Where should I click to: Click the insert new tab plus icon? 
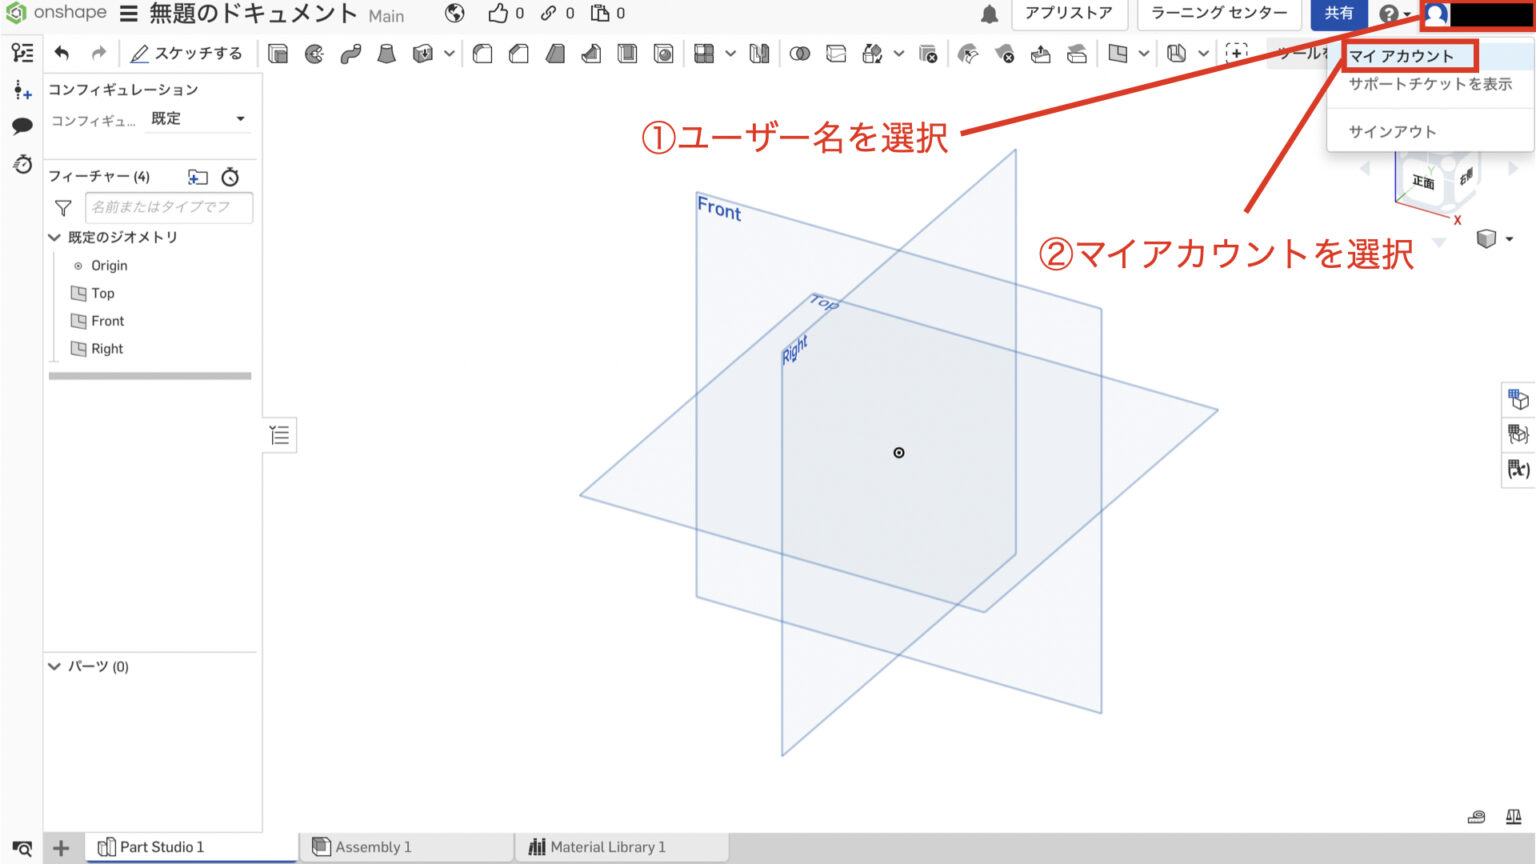coord(61,848)
